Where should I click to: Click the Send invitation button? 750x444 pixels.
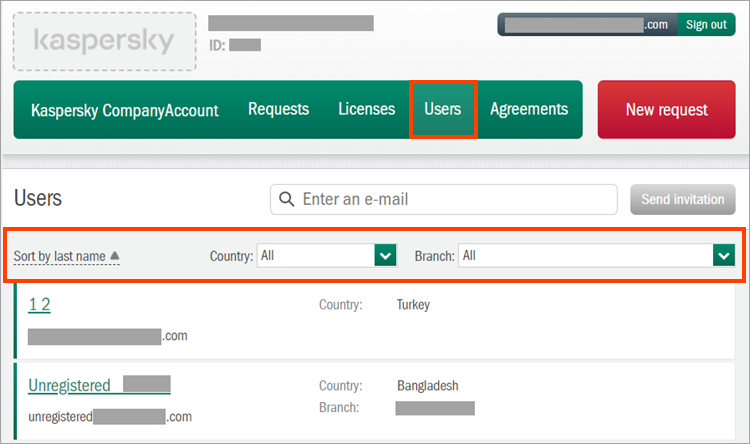click(683, 199)
